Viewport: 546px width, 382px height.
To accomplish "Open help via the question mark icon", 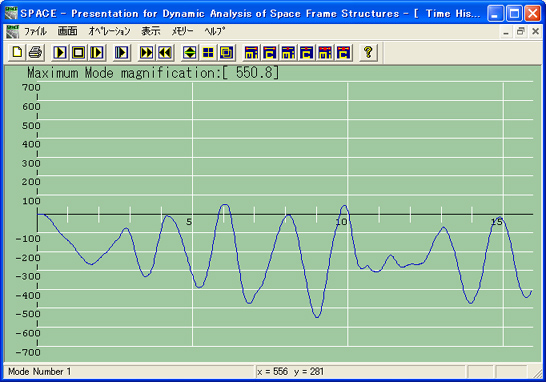I will click(x=368, y=53).
